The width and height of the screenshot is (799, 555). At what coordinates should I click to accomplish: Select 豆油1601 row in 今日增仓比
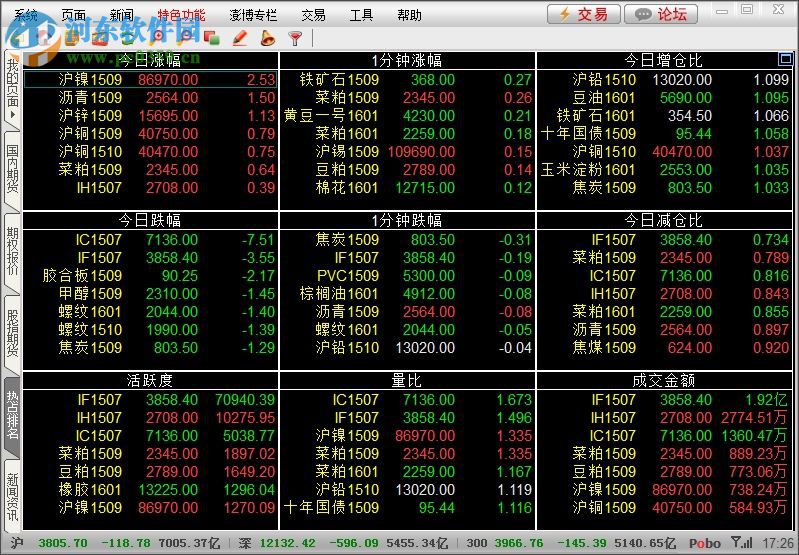[x=664, y=98]
